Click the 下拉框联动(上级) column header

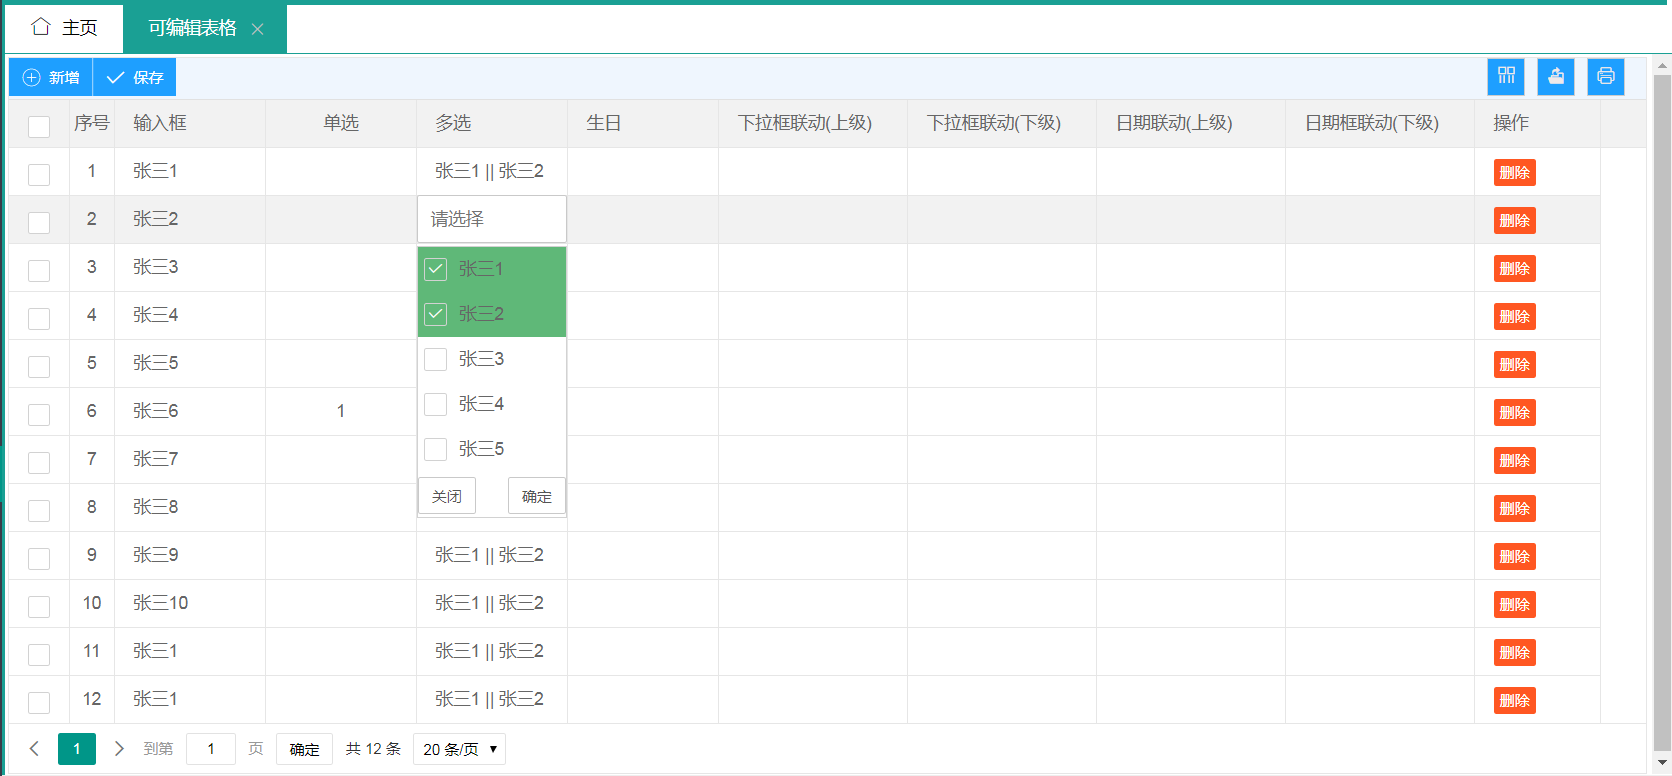(x=813, y=123)
